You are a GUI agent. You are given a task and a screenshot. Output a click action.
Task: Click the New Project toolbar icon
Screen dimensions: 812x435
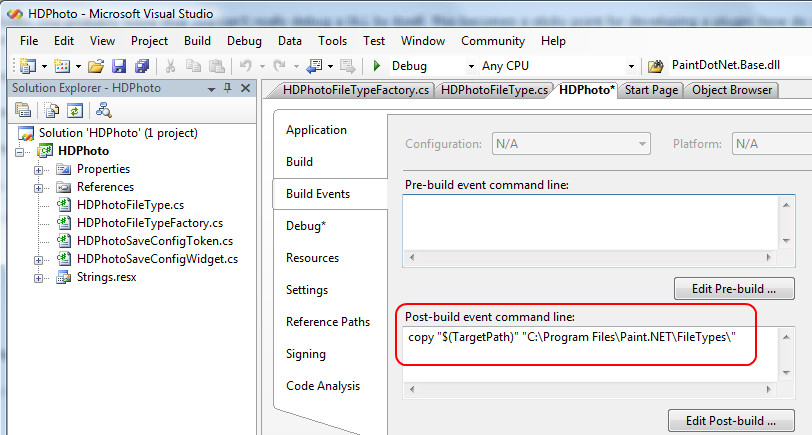click(27, 66)
